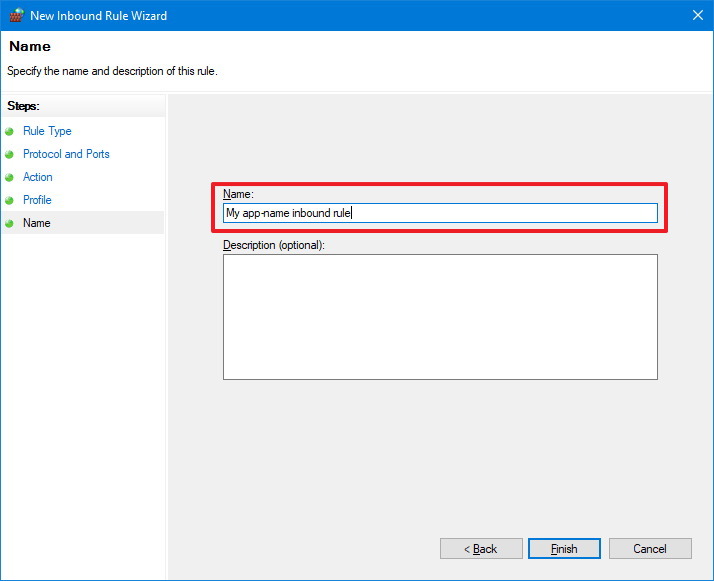Click the Name: field label

pos(238,194)
